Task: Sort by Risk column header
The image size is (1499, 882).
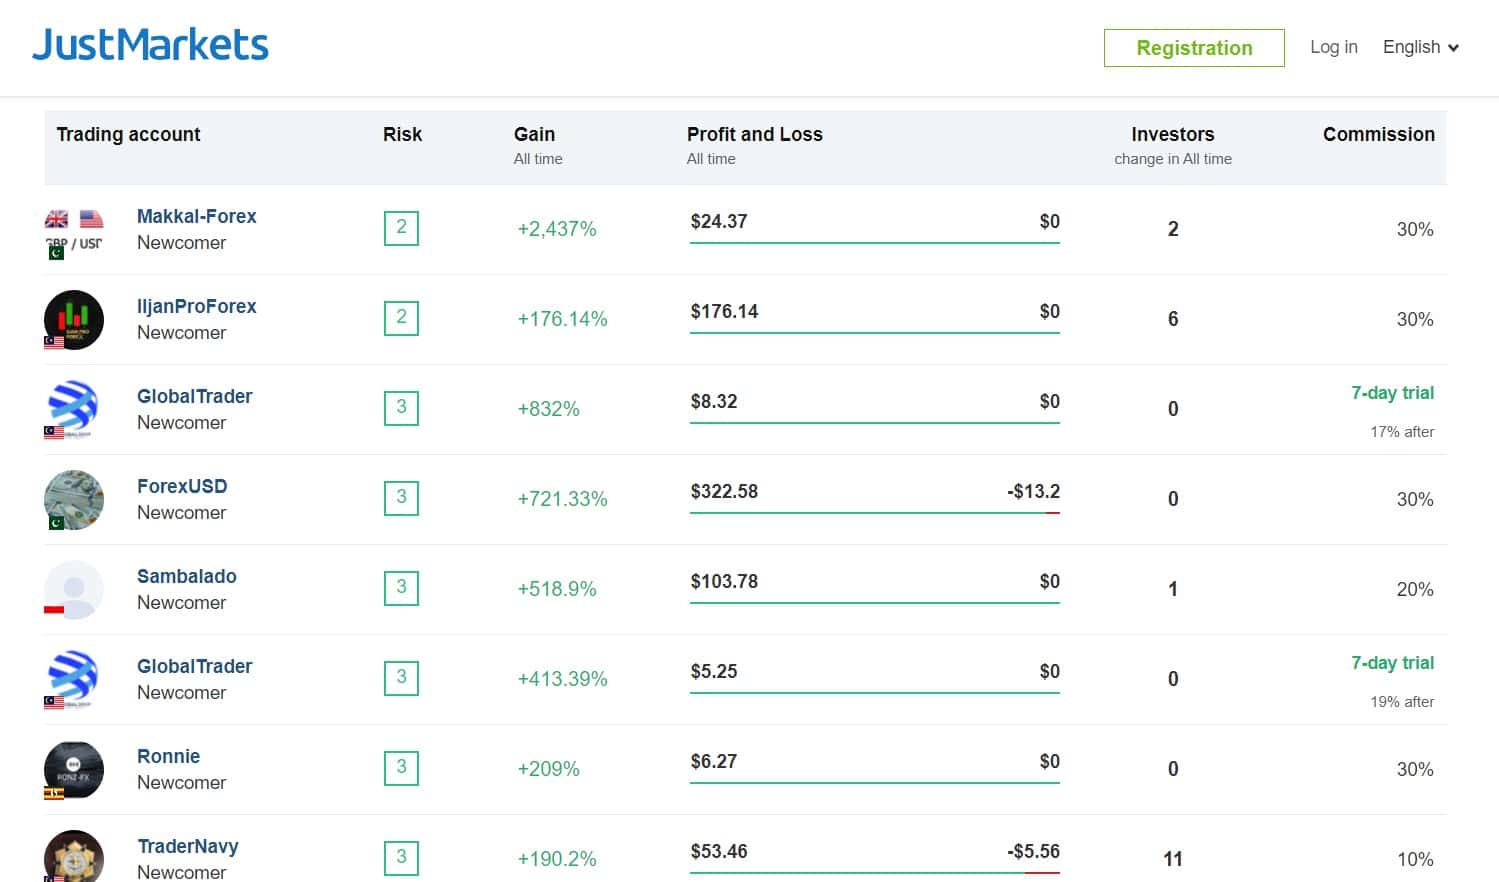Action: click(x=402, y=134)
